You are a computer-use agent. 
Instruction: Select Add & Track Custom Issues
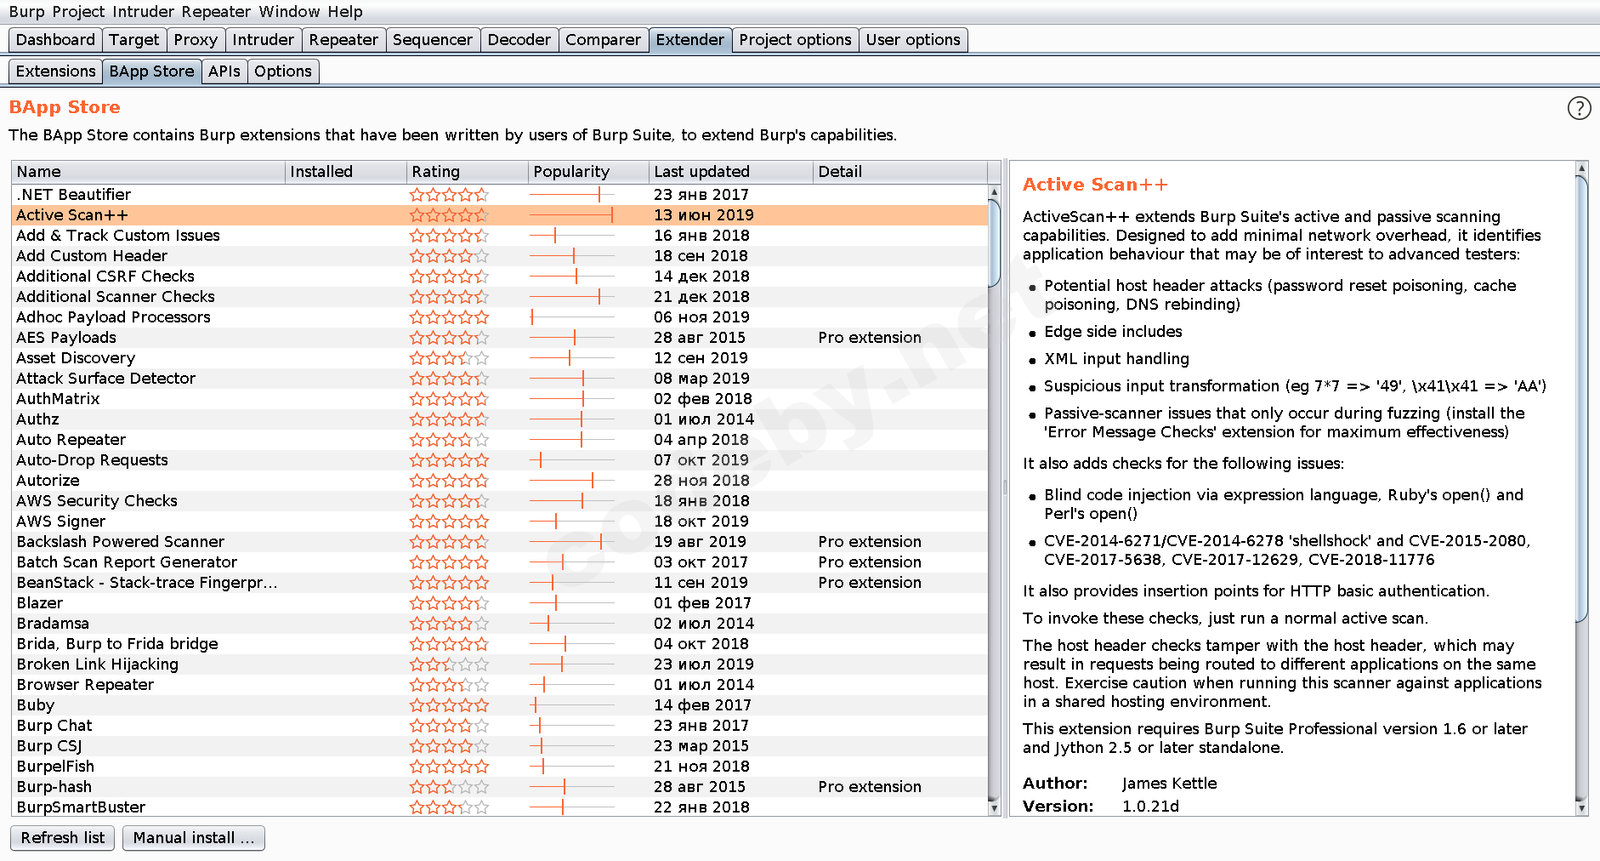coord(500,236)
